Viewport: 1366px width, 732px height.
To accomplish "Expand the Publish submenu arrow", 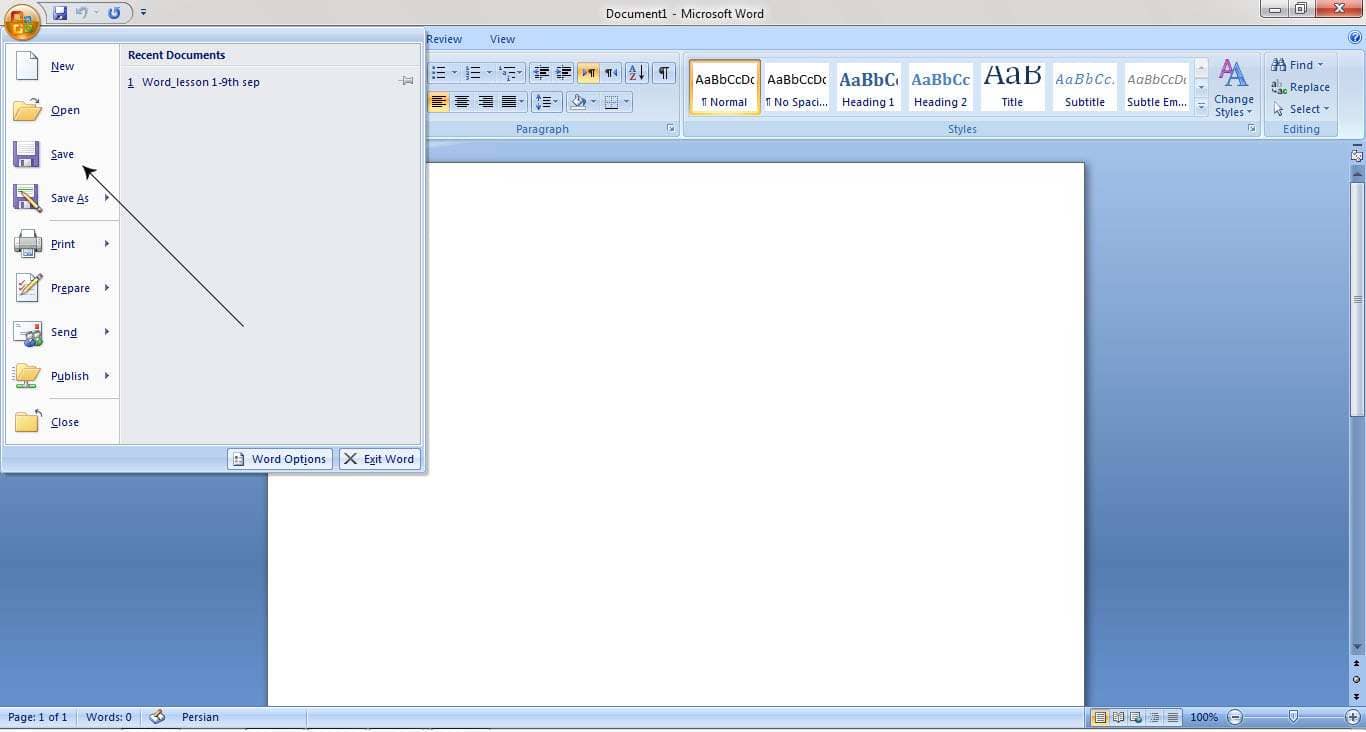I will tap(107, 376).
